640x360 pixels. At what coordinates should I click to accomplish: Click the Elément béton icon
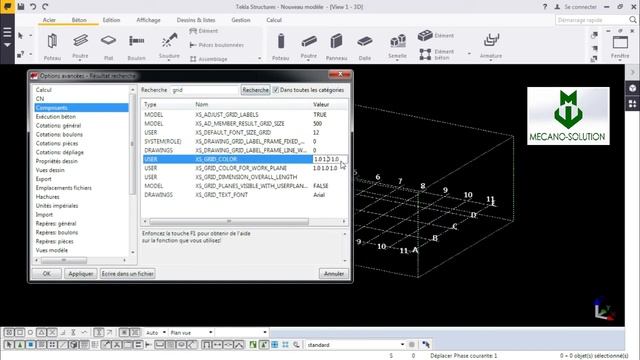point(425,54)
